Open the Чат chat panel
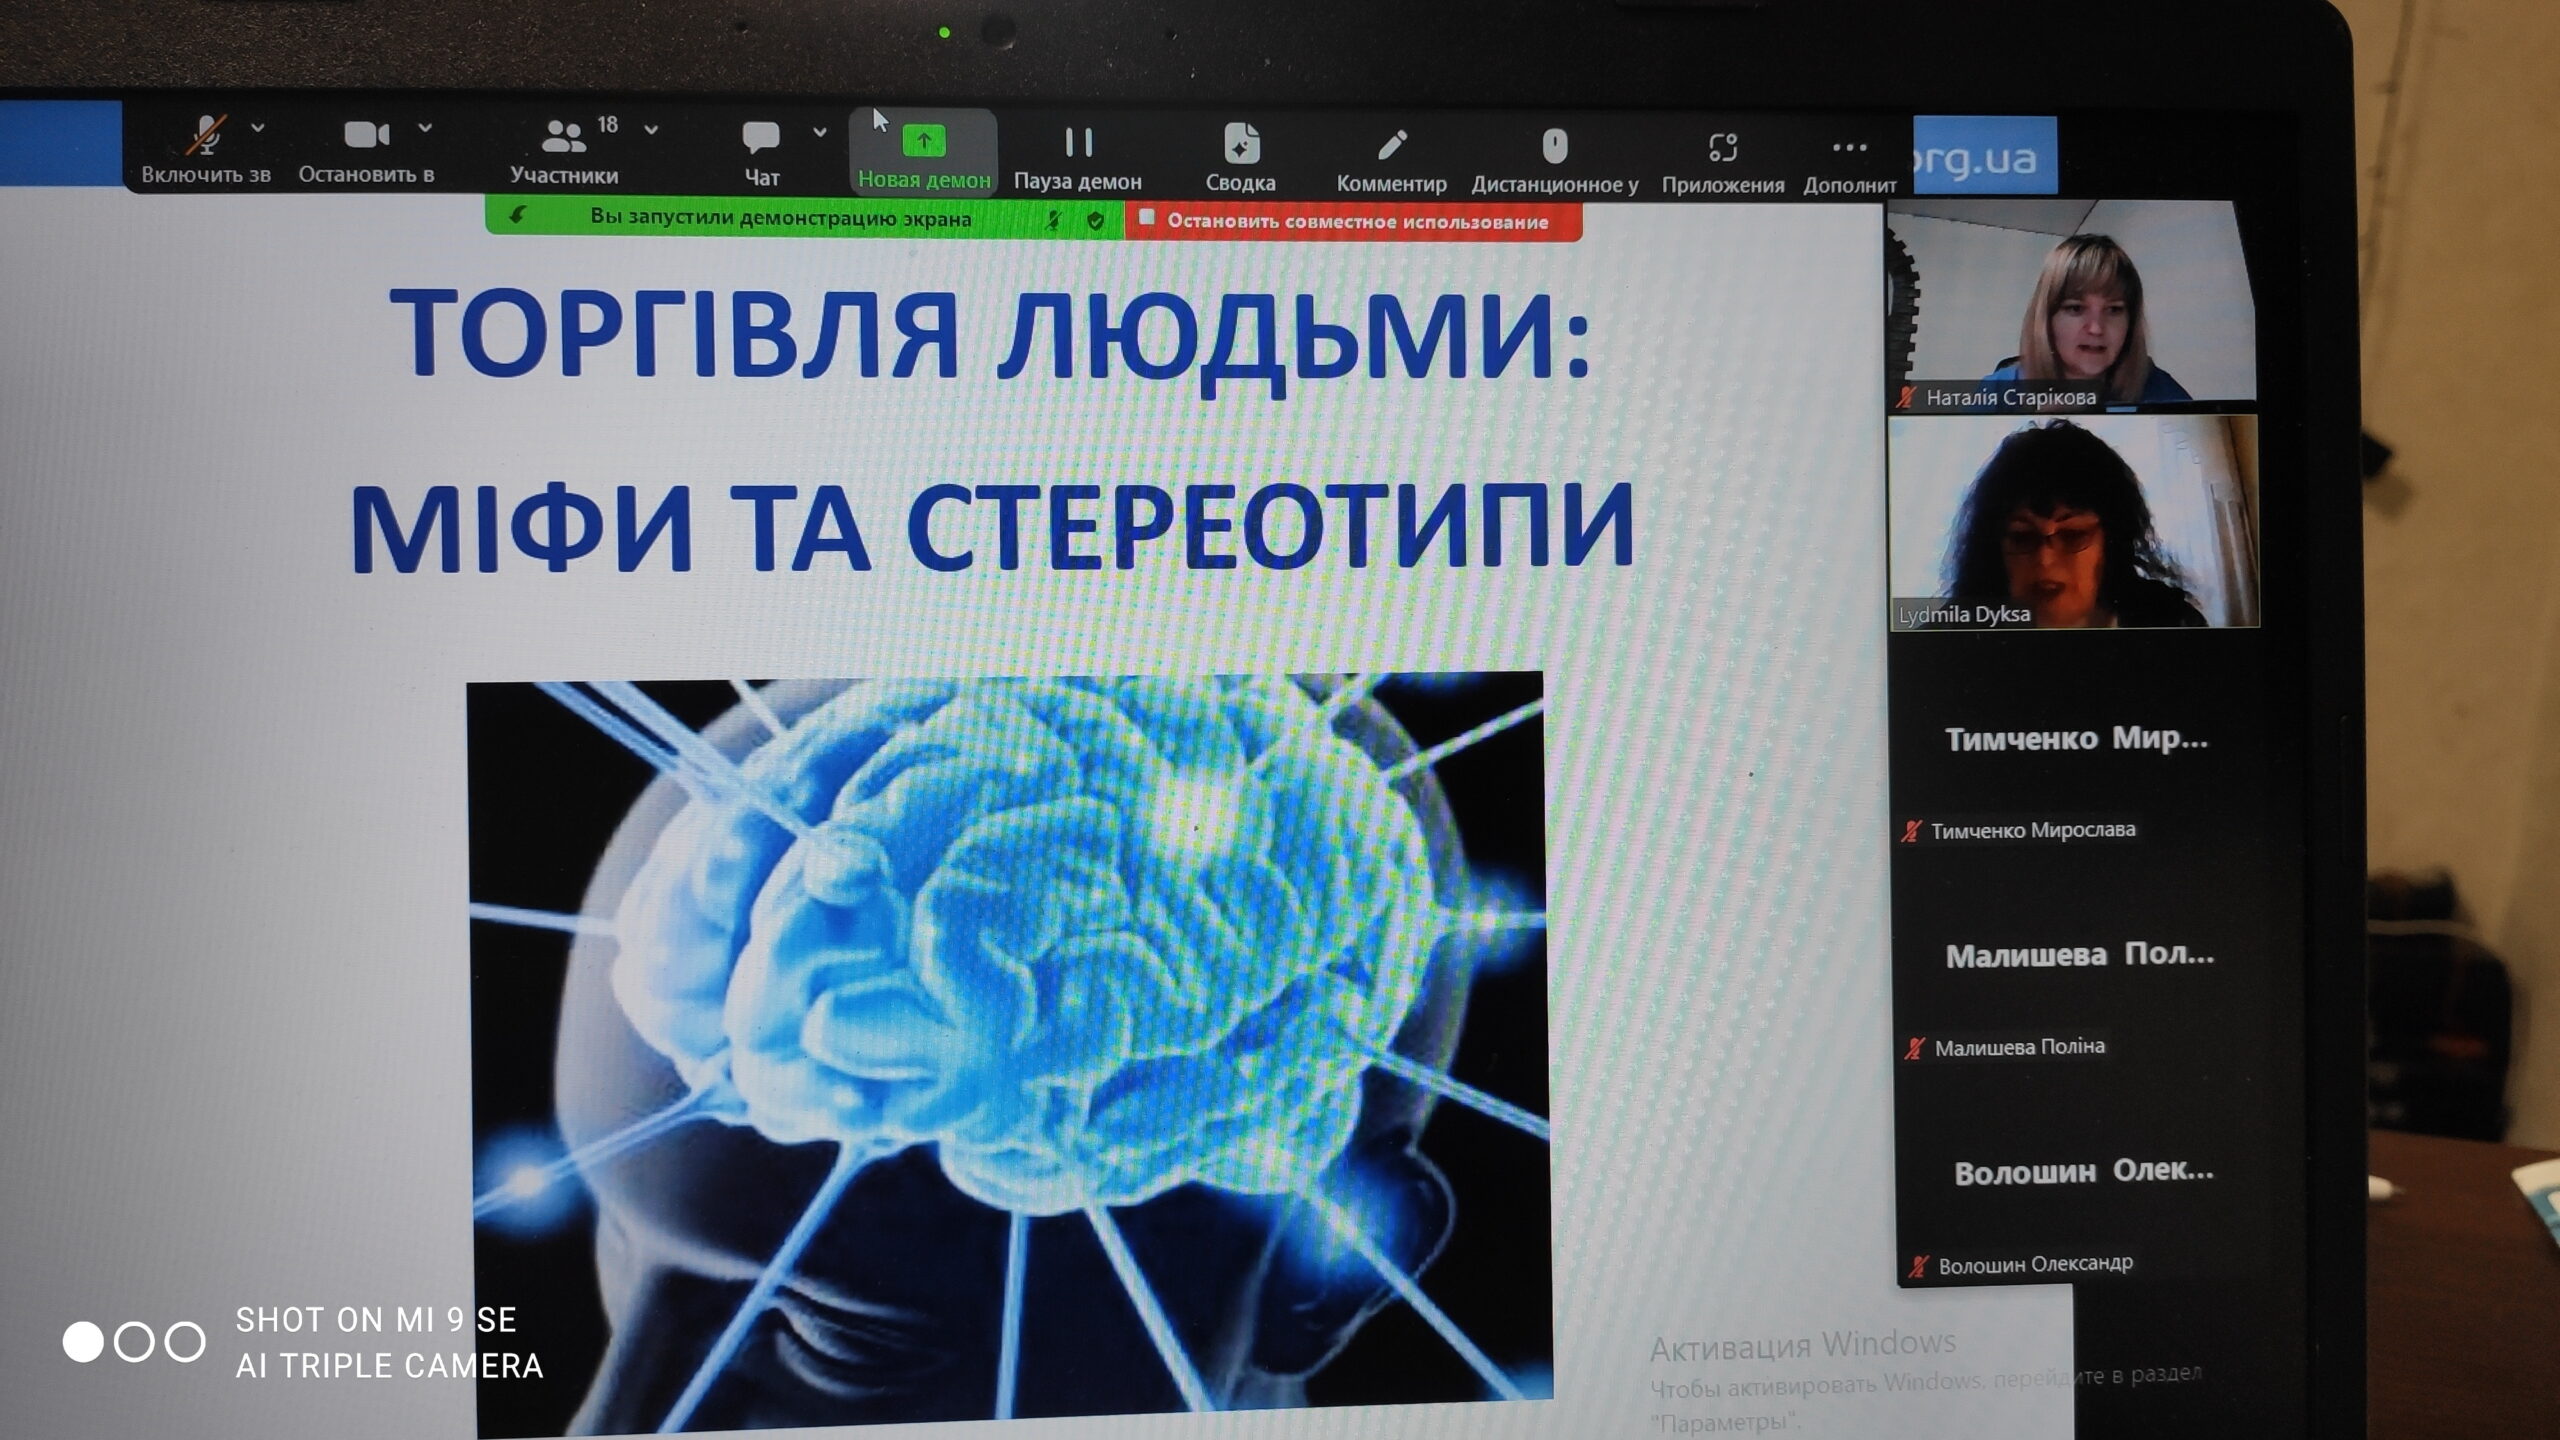2560x1440 pixels. pos(761,139)
